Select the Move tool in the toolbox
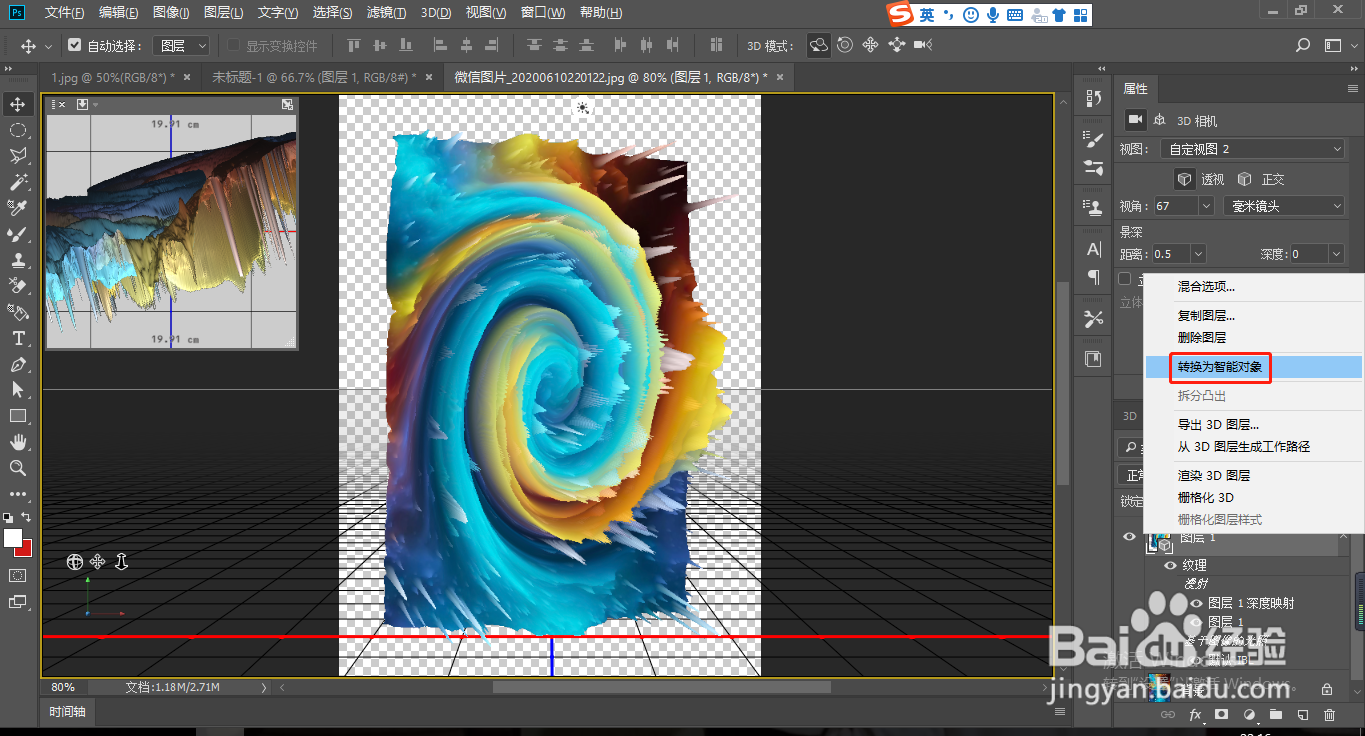 pyautogui.click(x=18, y=104)
